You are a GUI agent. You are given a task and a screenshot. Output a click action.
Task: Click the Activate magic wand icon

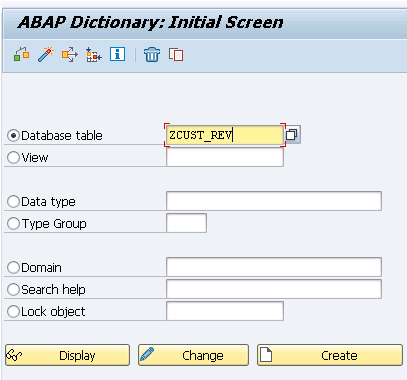[46, 55]
